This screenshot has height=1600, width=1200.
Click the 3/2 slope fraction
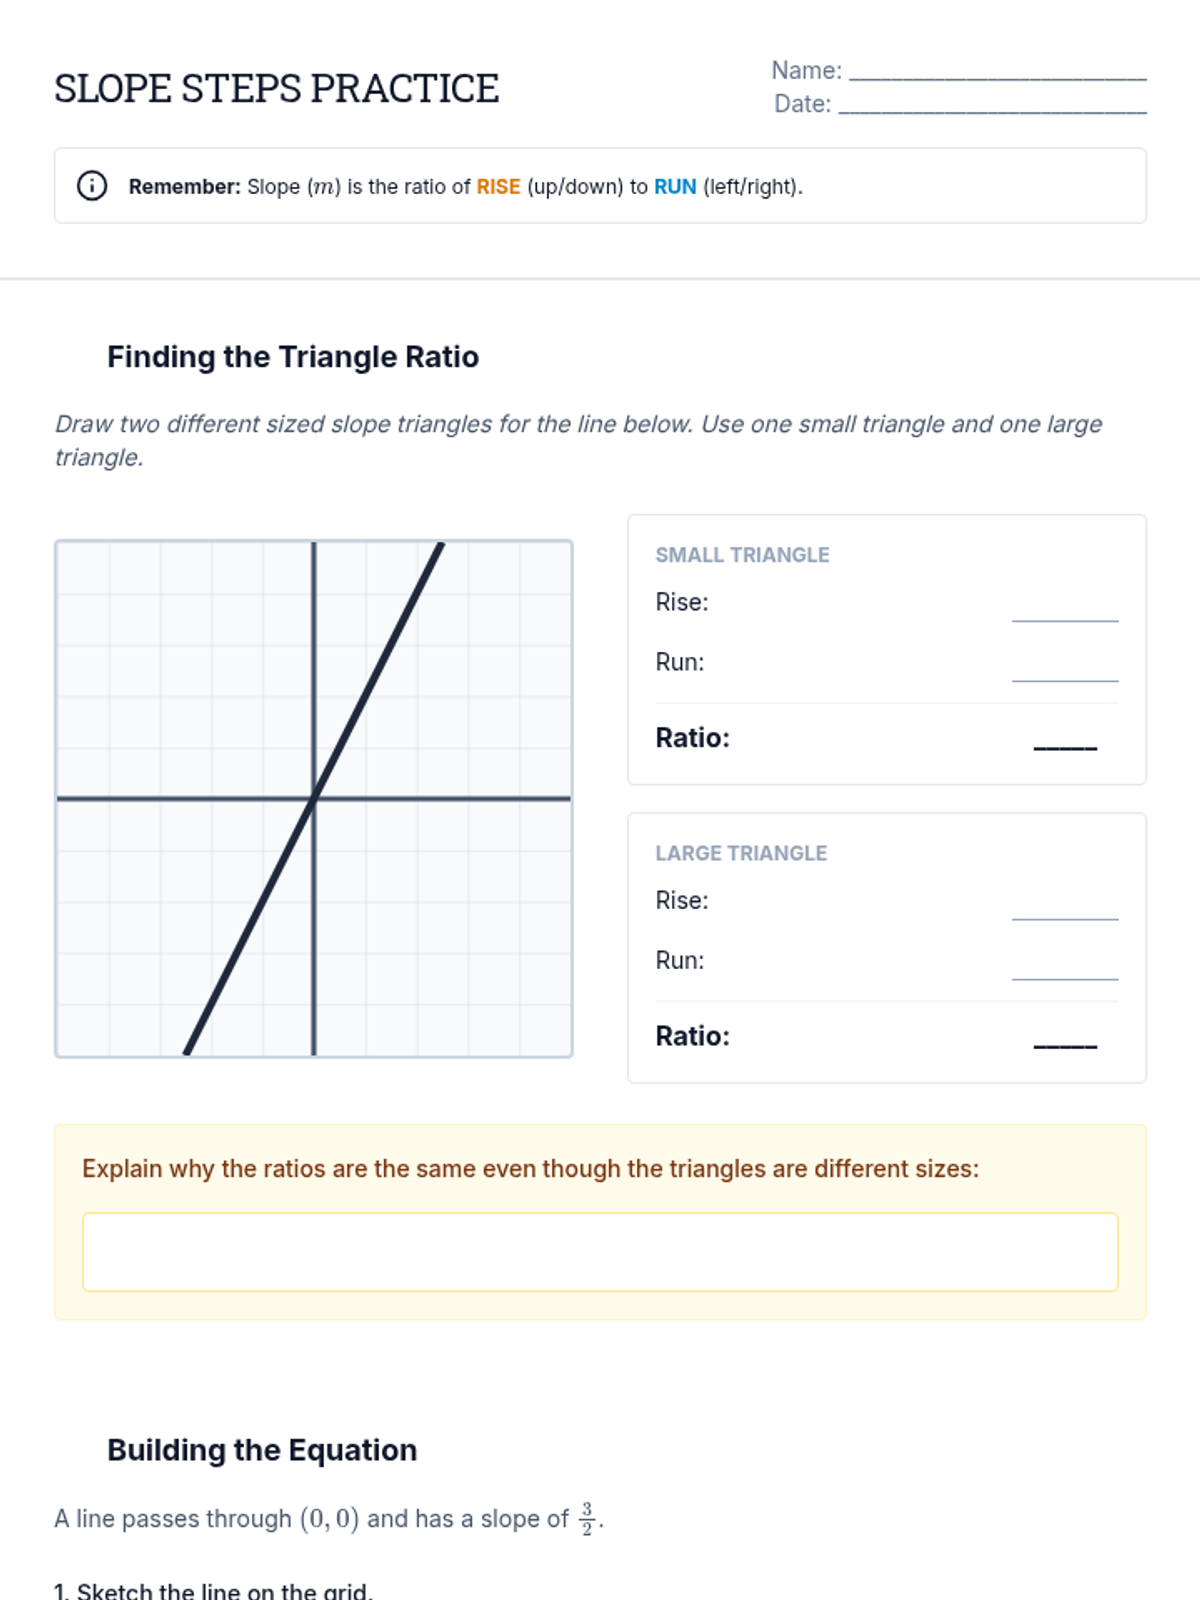[587, 1518]
